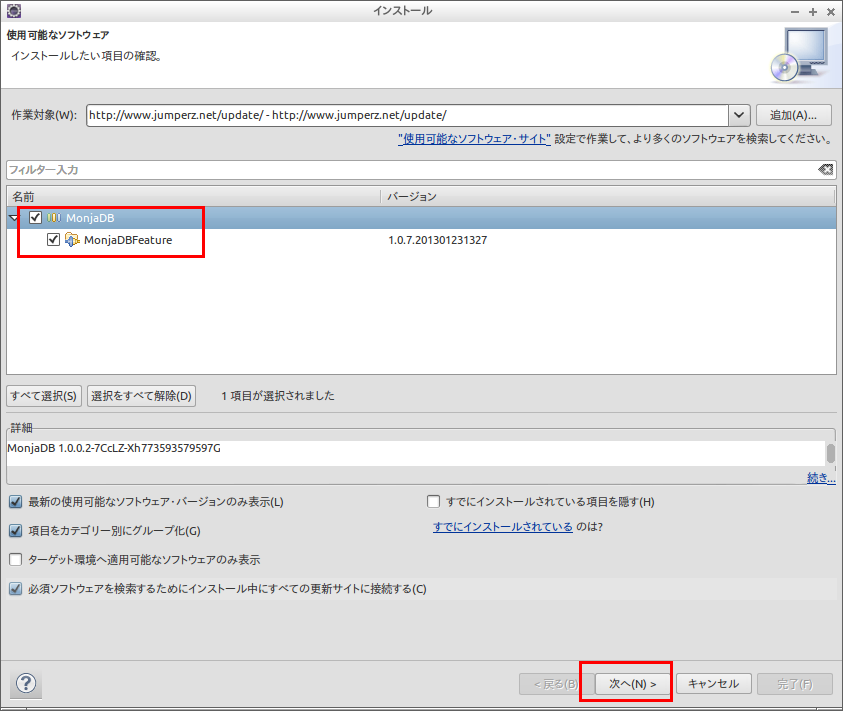
Task: Collapse the MonjaDB tree node
Action: [15, 218]
